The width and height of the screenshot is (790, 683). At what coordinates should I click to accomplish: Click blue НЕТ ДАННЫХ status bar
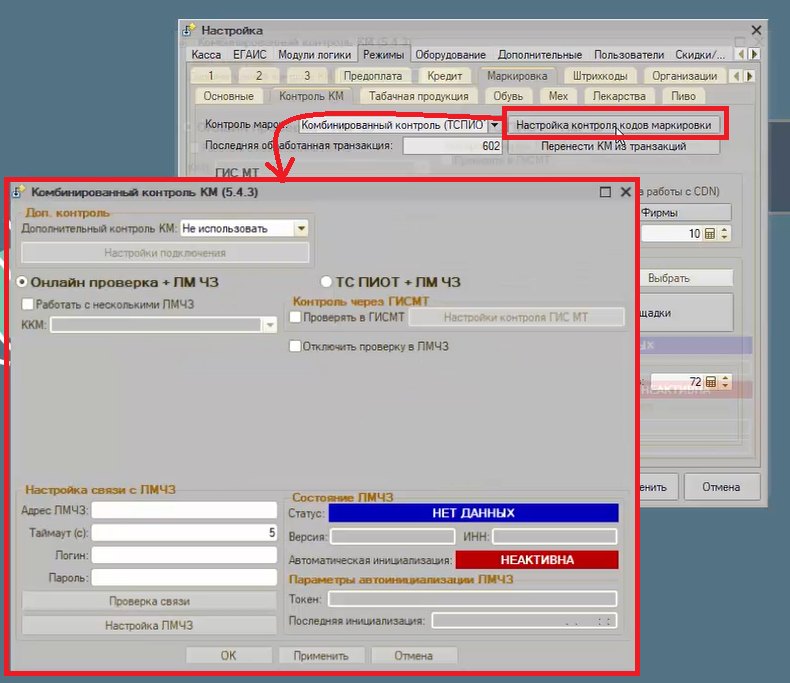click(x=473, y=513)
